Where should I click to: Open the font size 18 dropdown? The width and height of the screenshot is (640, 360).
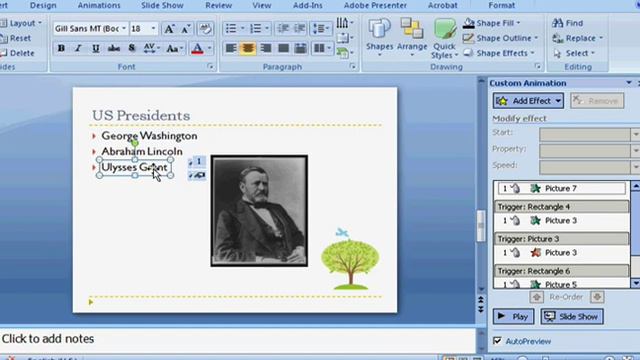click(x=153, y=29)
